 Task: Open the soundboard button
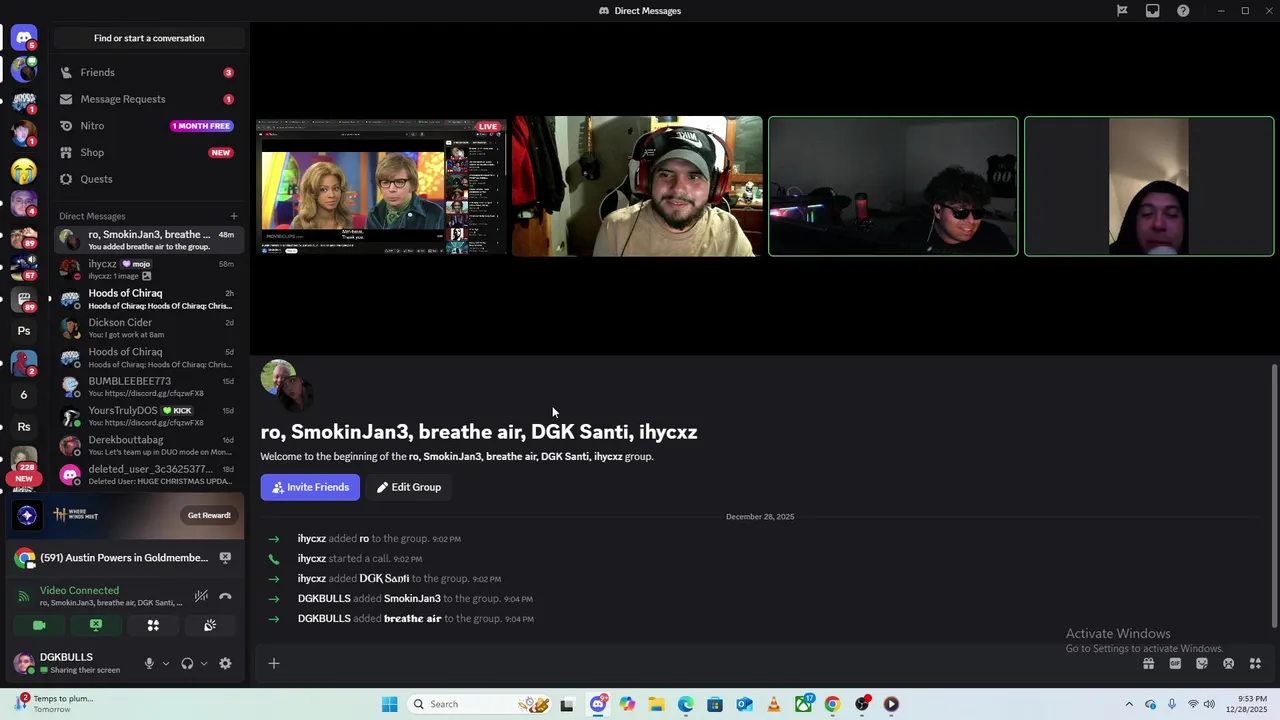[x=210, y=625]
